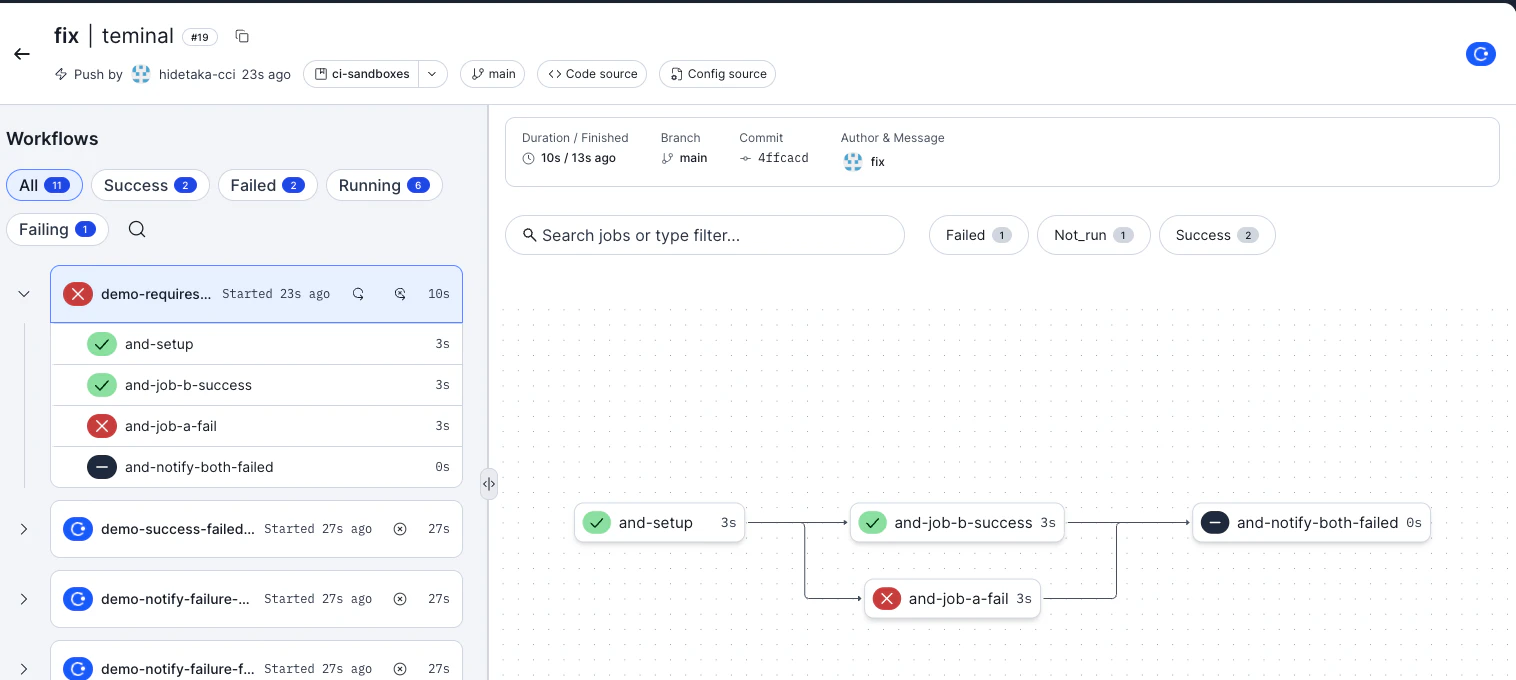The height and width of the screenshot is (680, 1516).
Task: Select and-notify-both-failed in workflow list
Action: 256,467
